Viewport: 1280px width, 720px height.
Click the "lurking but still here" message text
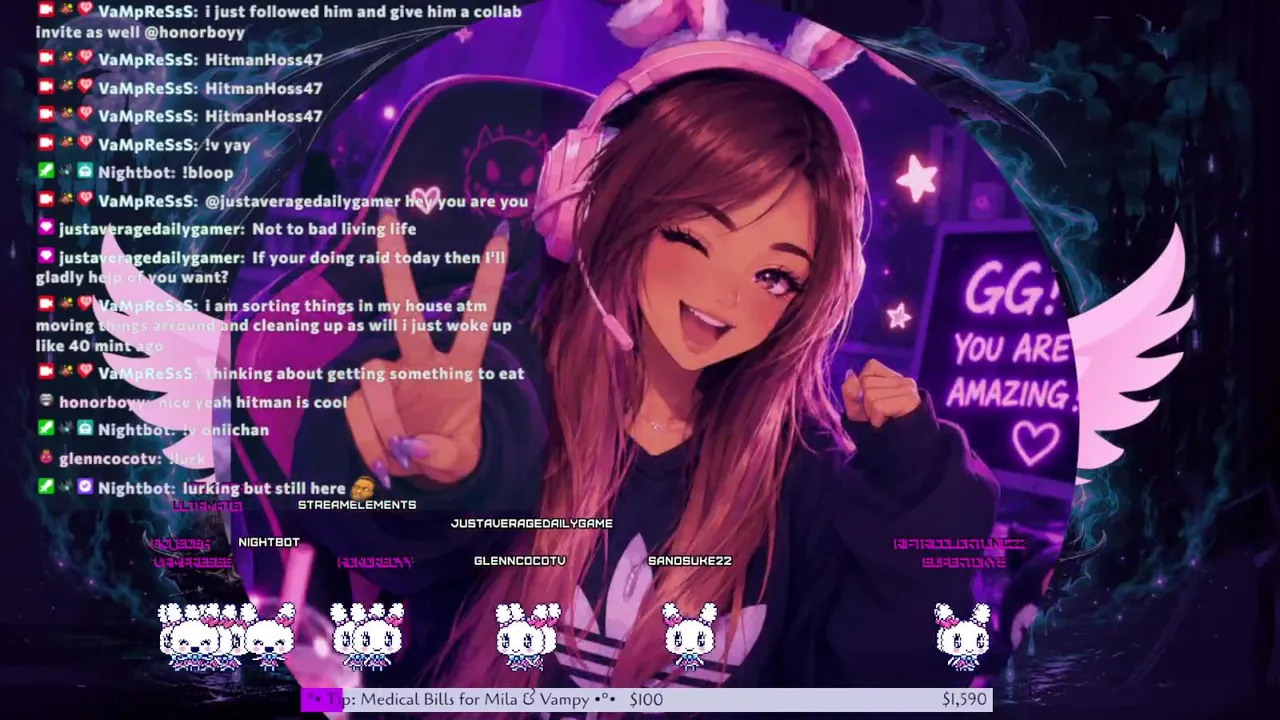coord(264,489)
